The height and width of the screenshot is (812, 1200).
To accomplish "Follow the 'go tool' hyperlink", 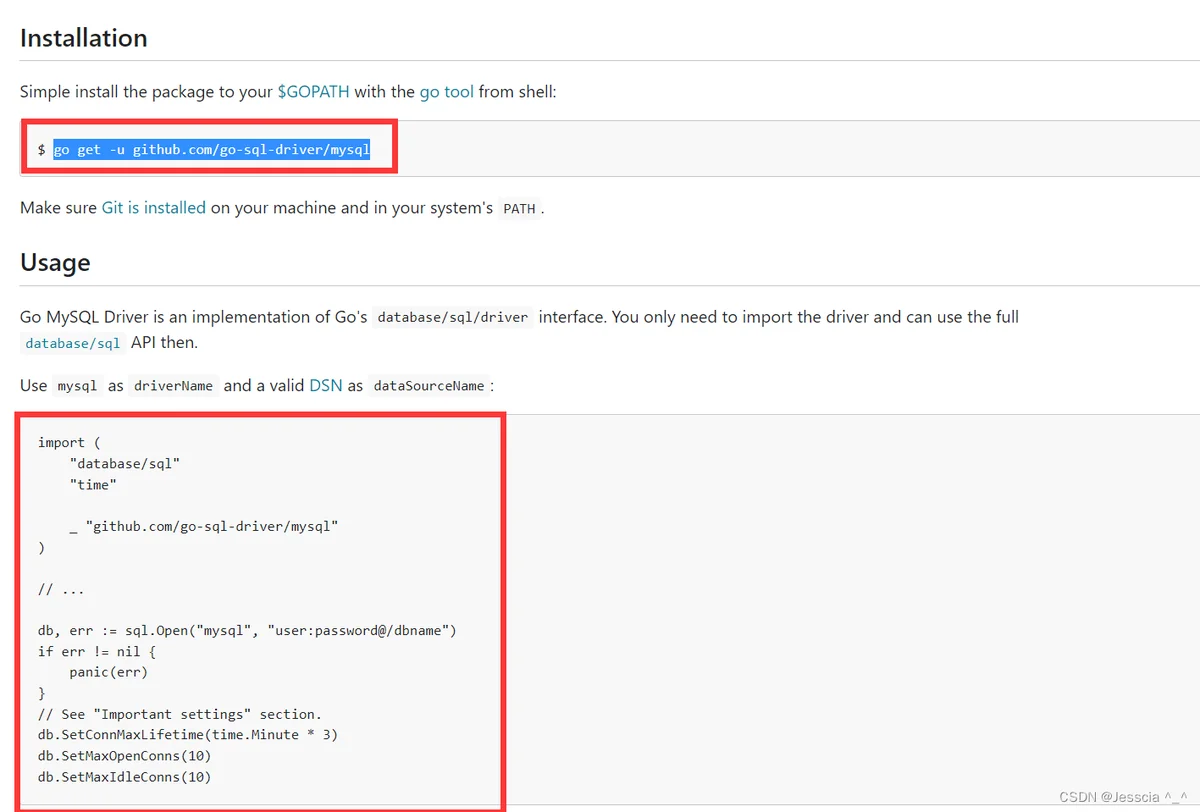I will (446, 92).
